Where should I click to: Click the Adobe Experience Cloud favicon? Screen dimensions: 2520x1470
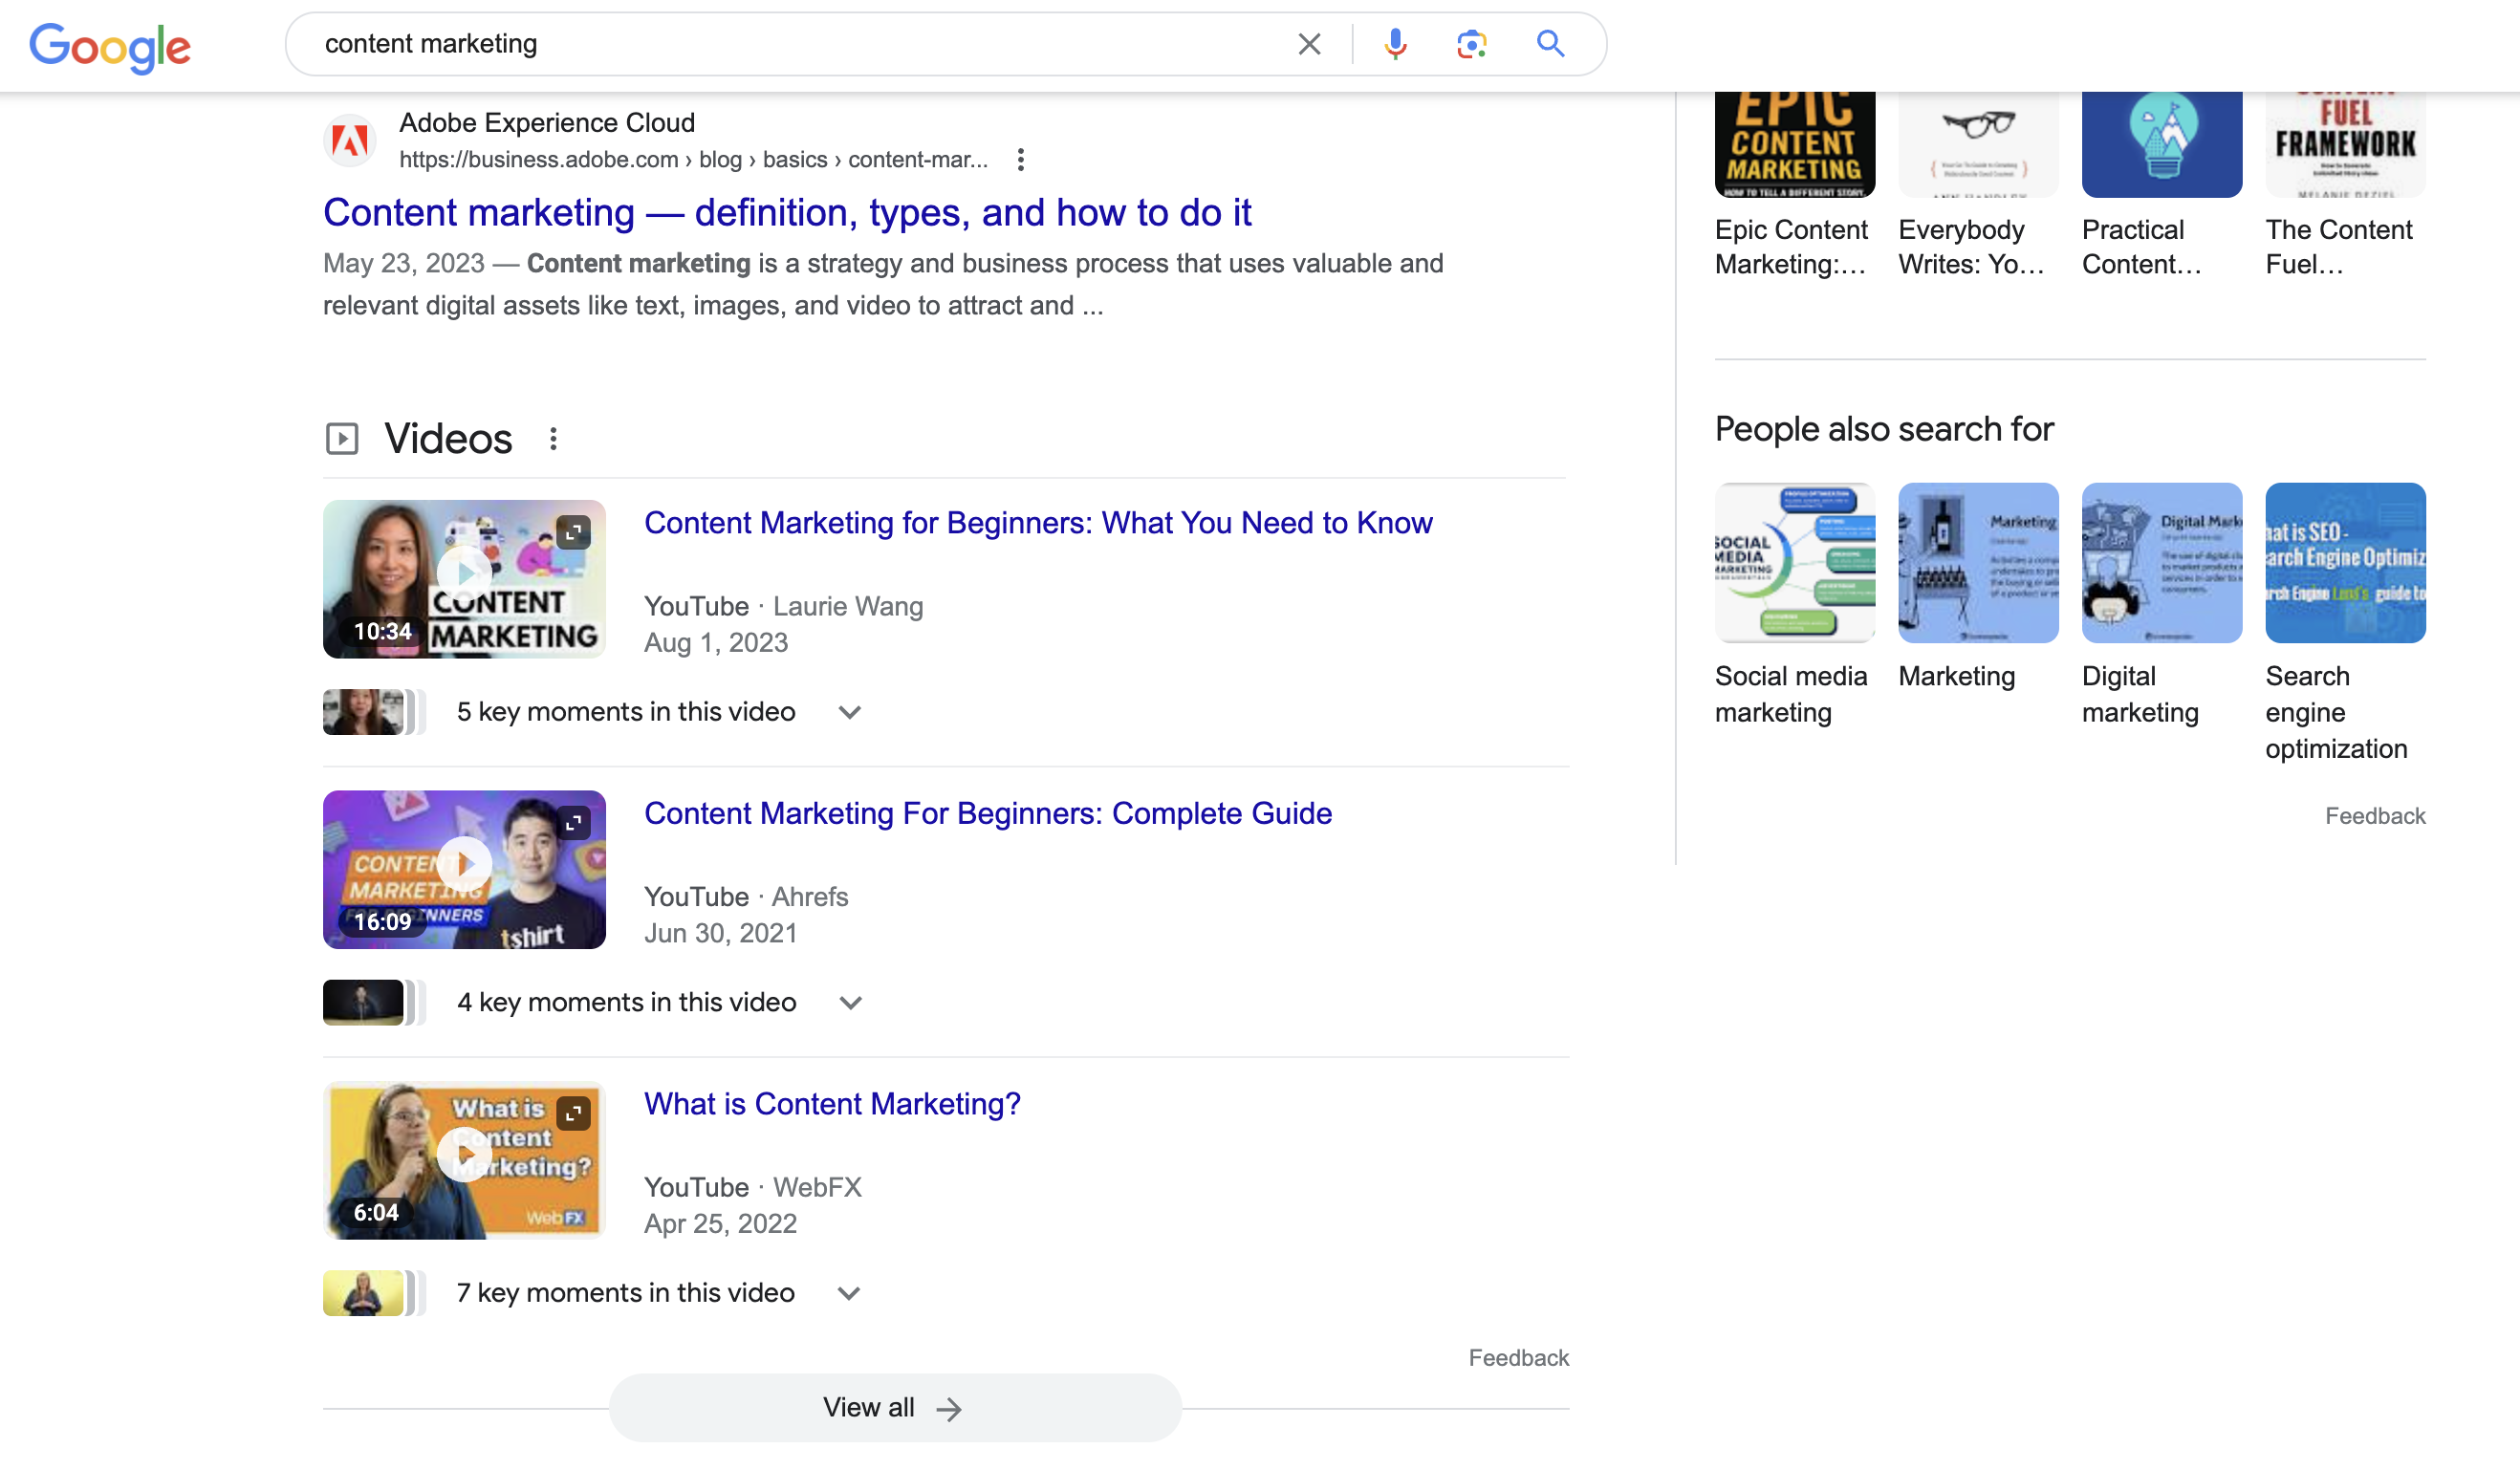click(350, 140)
